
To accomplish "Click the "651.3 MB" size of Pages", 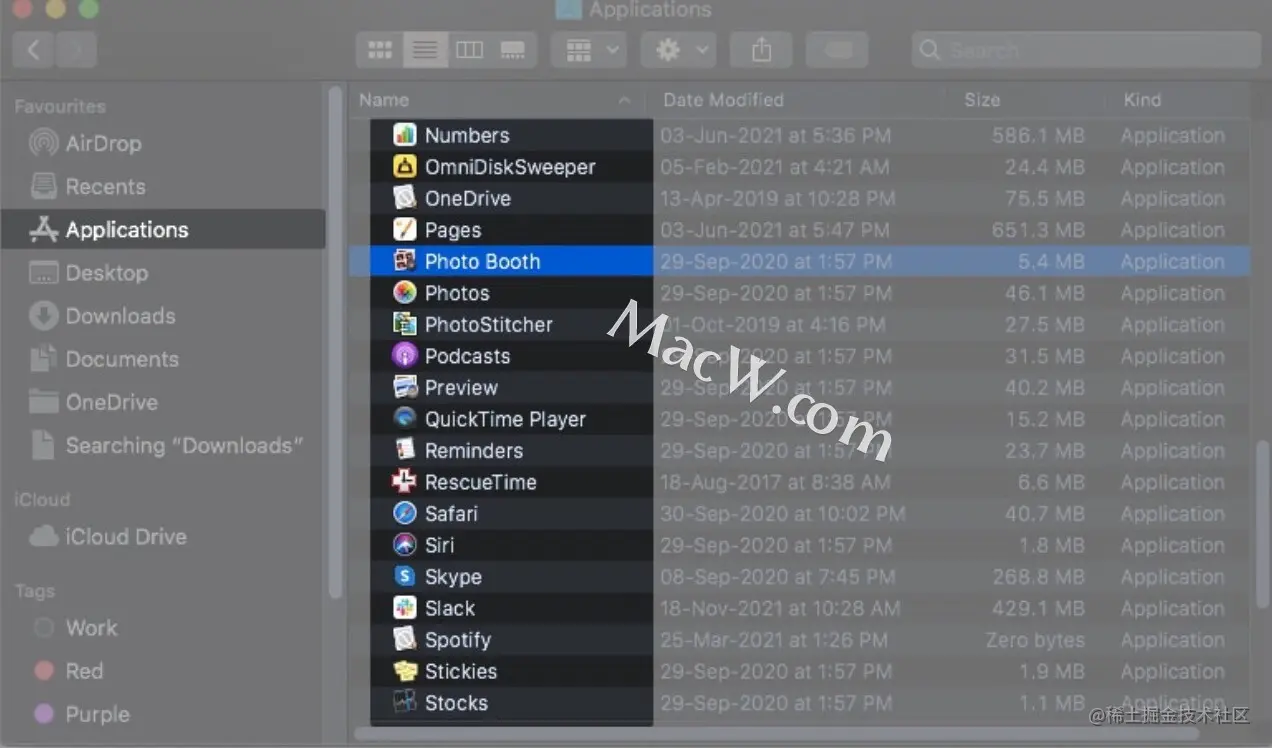I will [1038, 230].
